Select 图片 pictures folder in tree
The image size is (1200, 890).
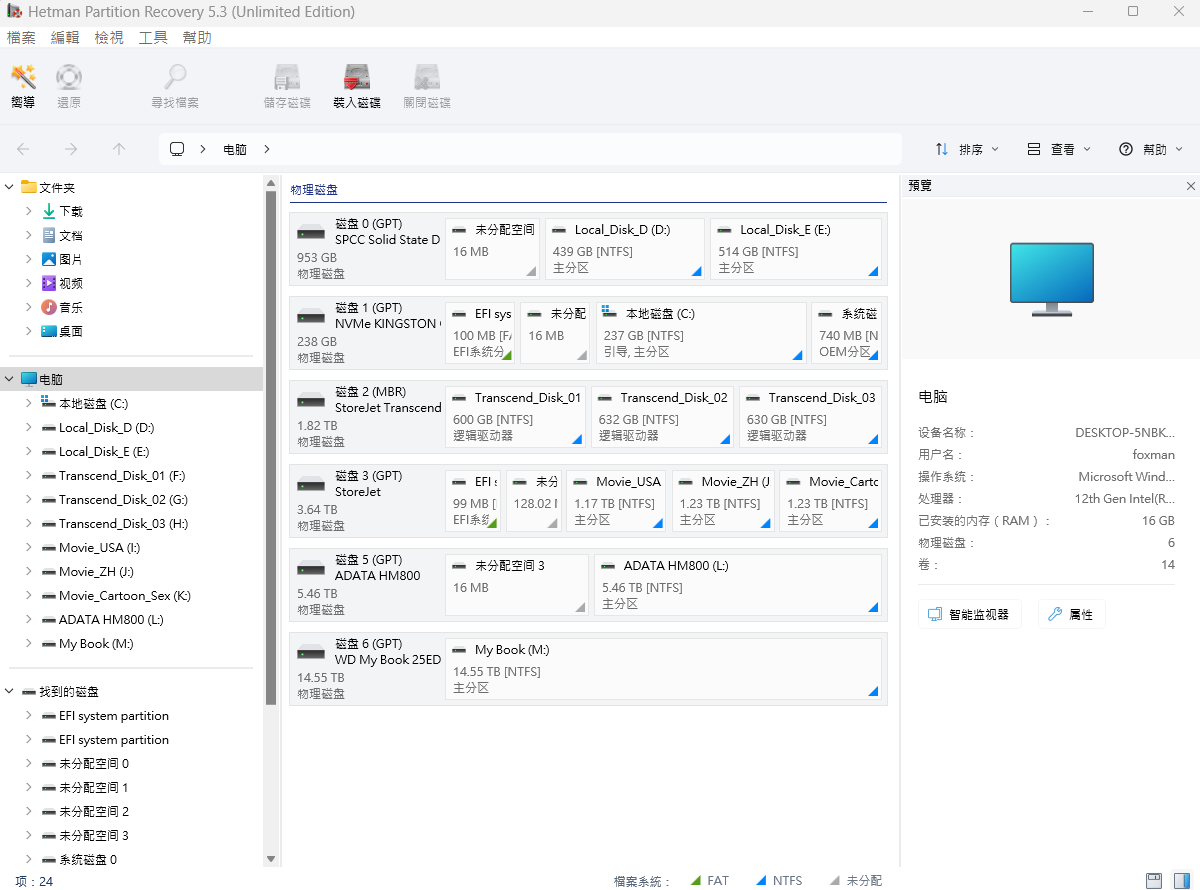coord(71,260)
